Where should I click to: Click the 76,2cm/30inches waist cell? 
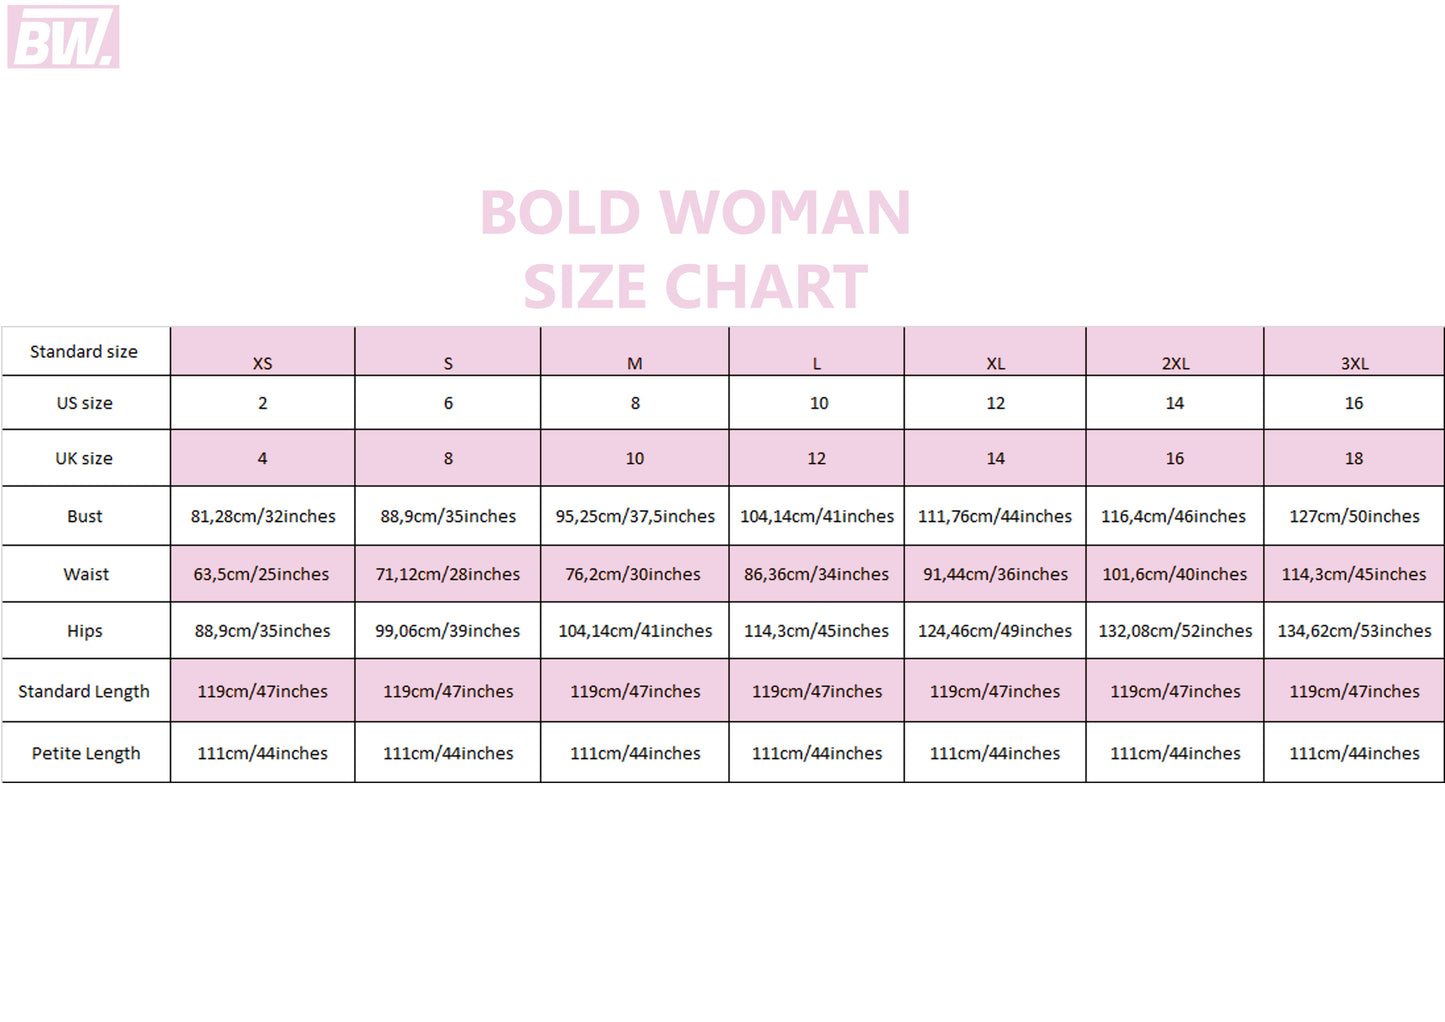633,574
